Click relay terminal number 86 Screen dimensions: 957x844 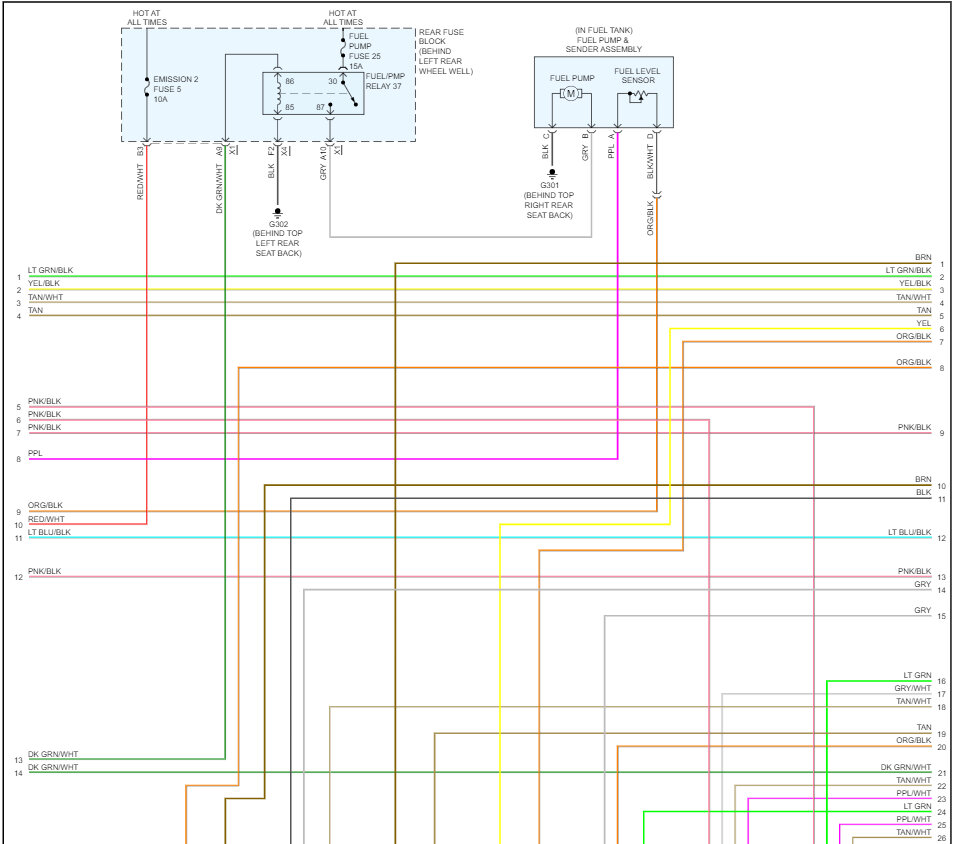[289, 81]
